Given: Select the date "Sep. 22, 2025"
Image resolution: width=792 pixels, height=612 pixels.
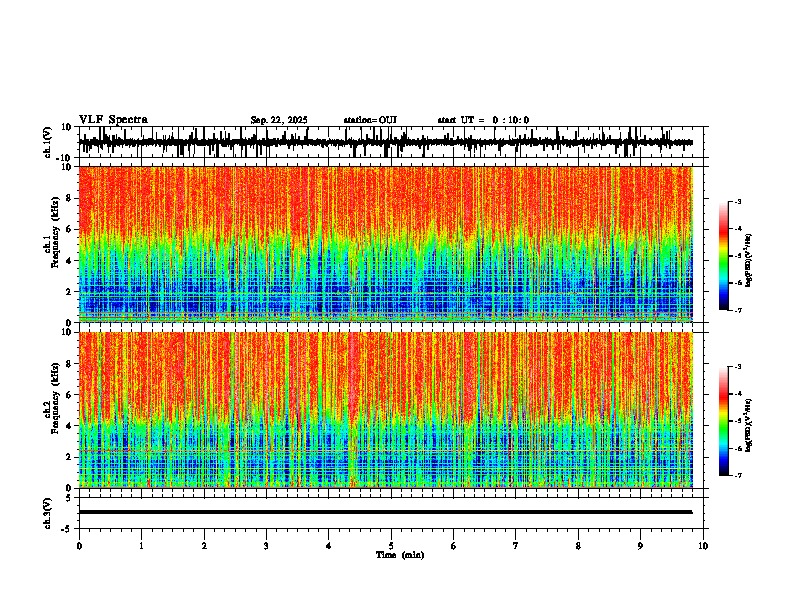Looking at the screenshot, I should 279,120.
